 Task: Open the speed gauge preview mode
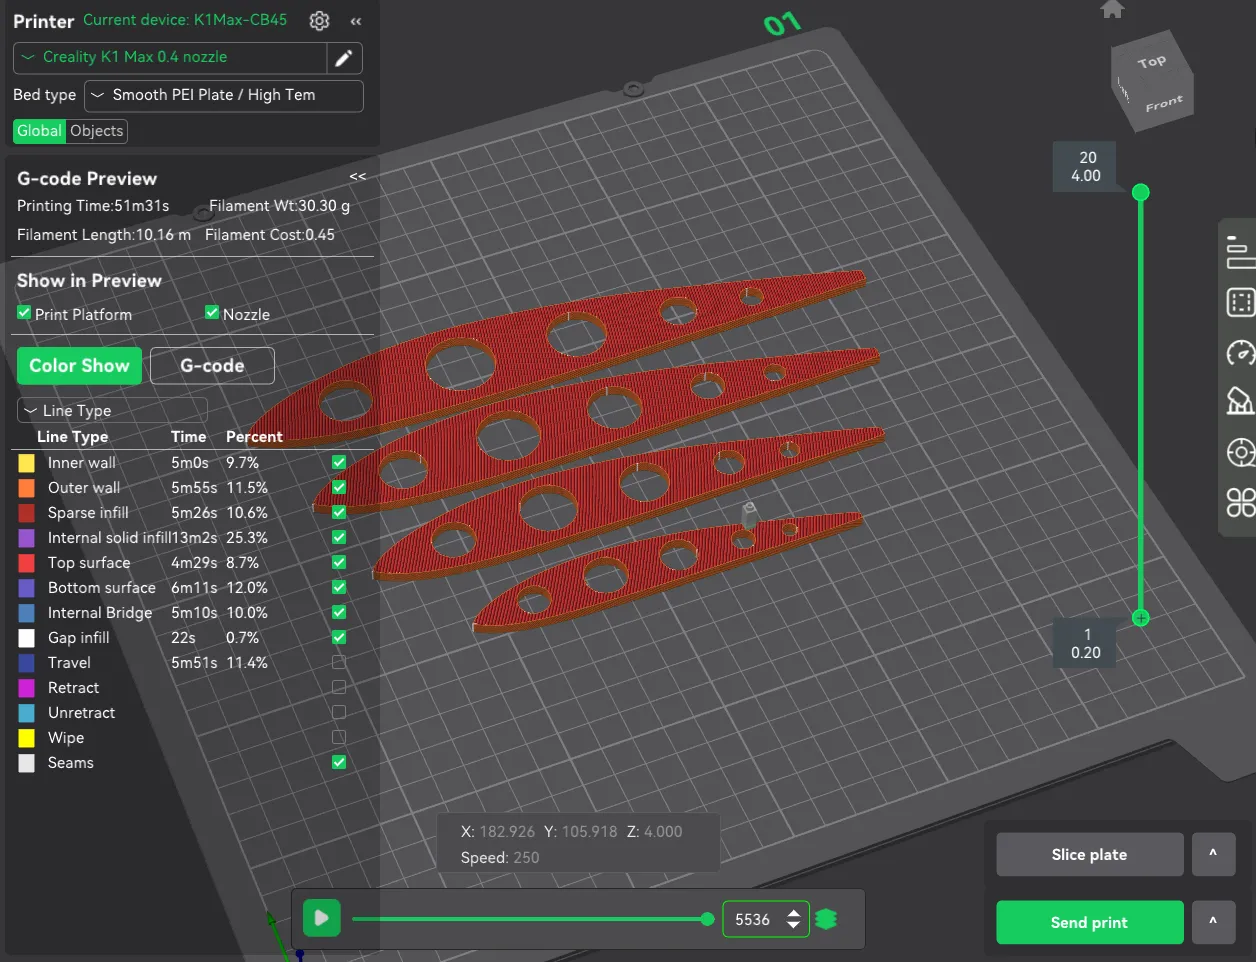[1240, 353]
